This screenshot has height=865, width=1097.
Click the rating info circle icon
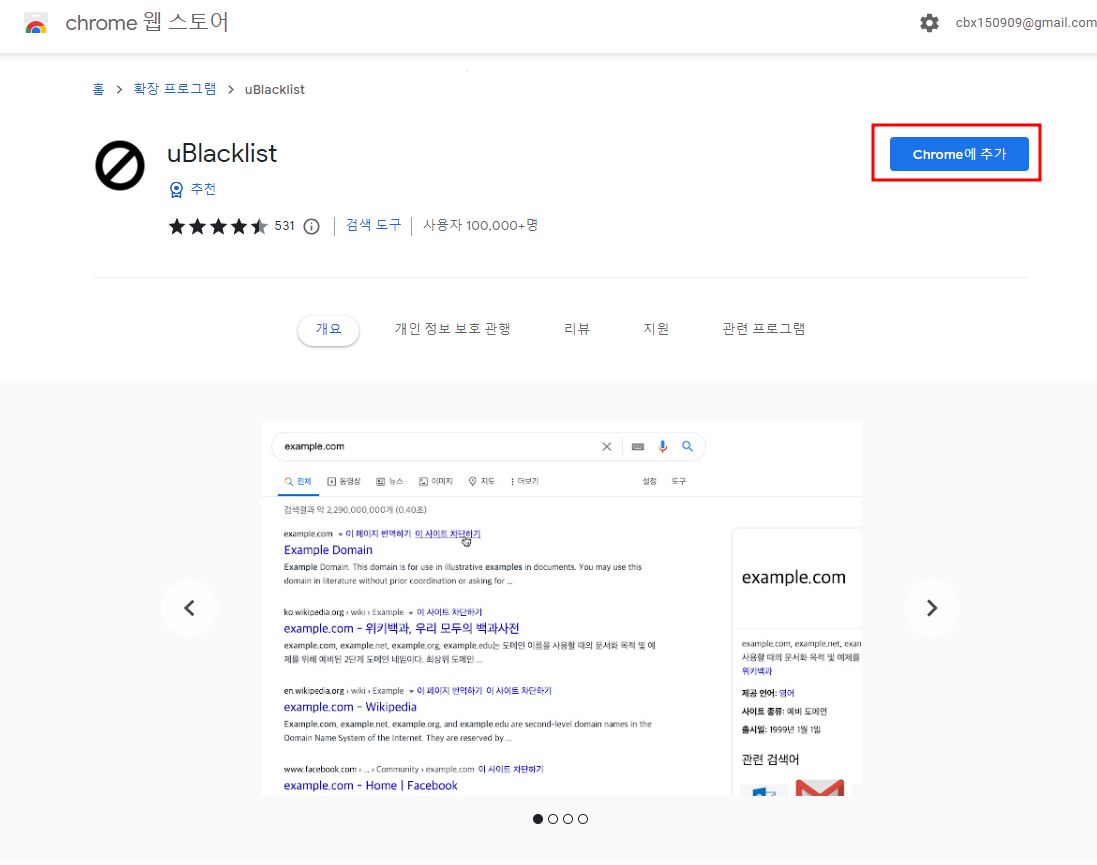[311, 226]
